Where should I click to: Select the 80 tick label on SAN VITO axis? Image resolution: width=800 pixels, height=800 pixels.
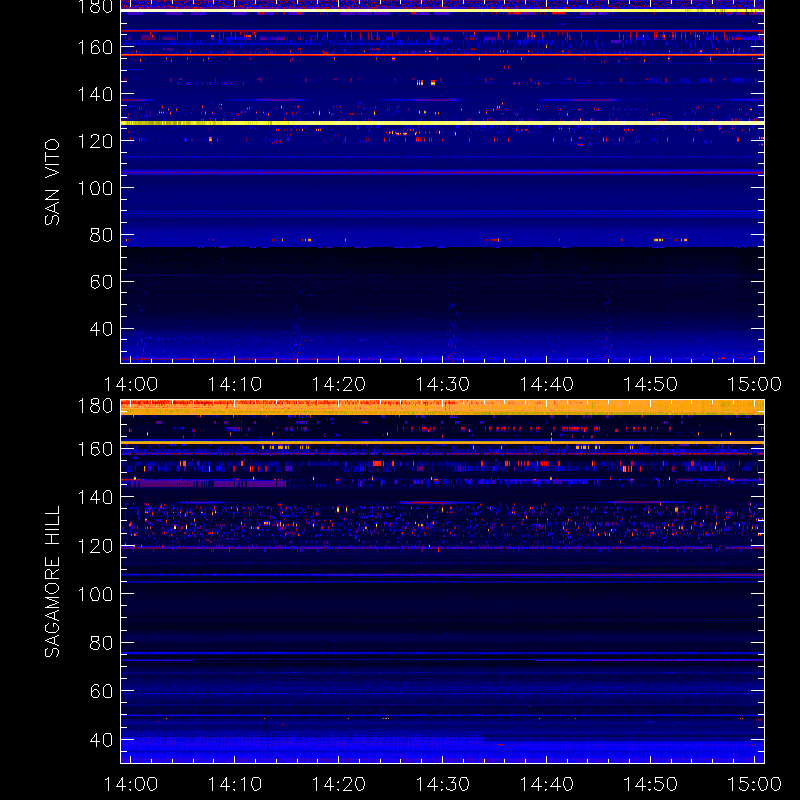point(101,235)
